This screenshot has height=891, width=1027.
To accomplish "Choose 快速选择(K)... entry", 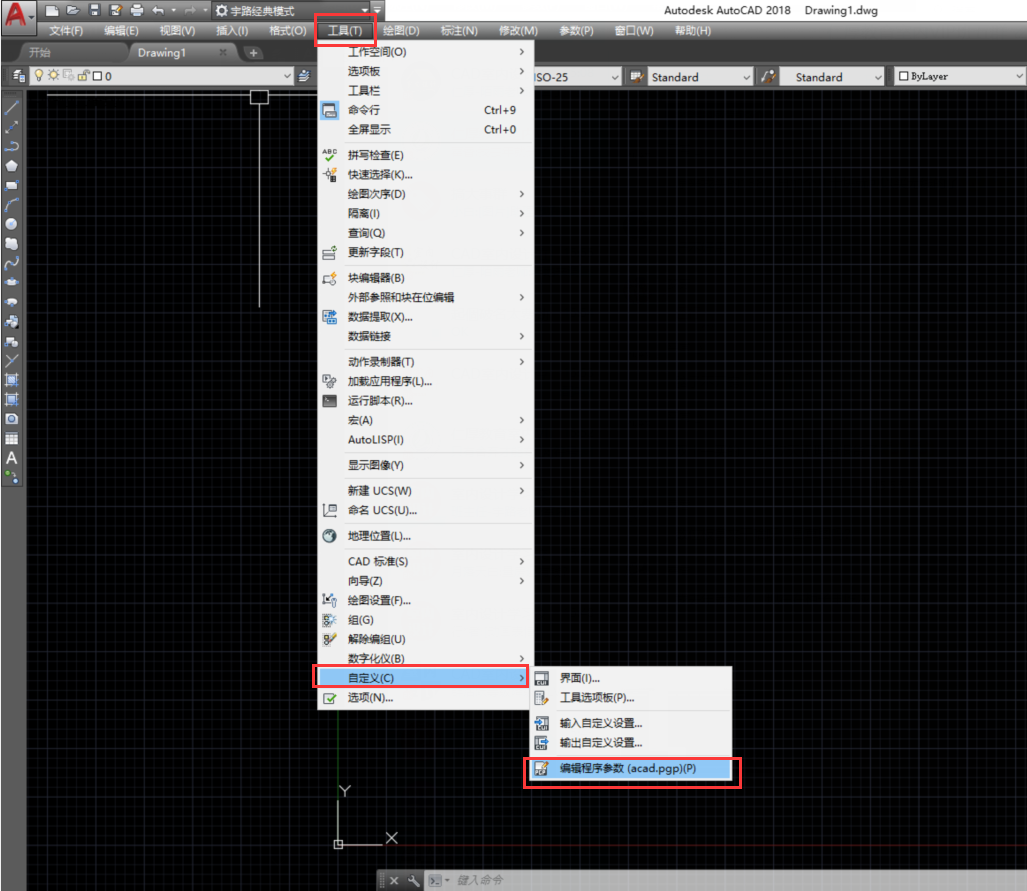I will (x=426, y=174).
